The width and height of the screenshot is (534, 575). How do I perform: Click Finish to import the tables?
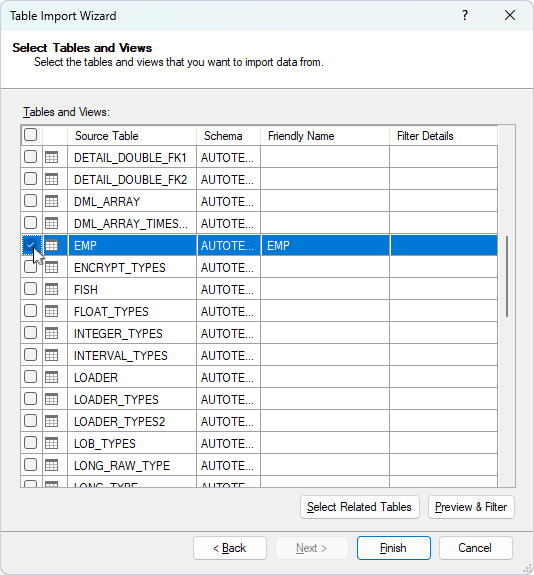[x=394, y=548]
